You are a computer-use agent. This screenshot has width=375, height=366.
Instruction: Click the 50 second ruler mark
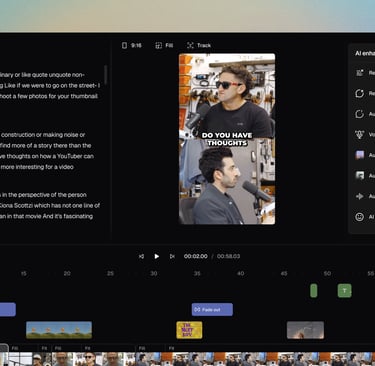tap(327, 273)
